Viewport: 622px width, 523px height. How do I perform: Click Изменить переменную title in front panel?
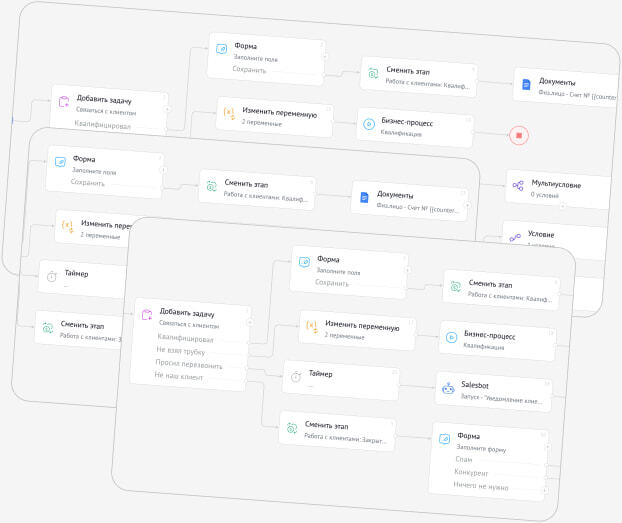(x=362, y=326)
